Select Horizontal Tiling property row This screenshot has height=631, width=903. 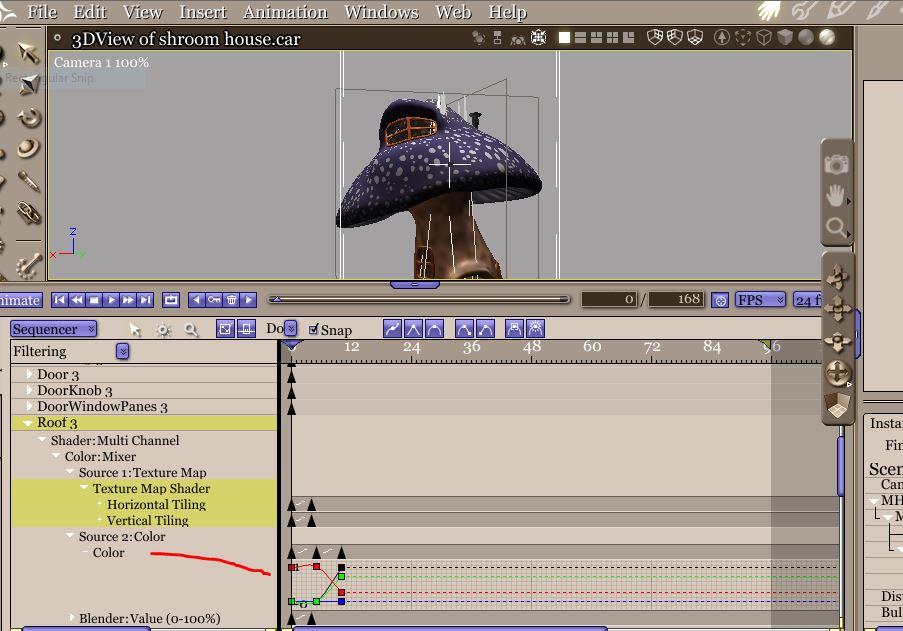144,504
